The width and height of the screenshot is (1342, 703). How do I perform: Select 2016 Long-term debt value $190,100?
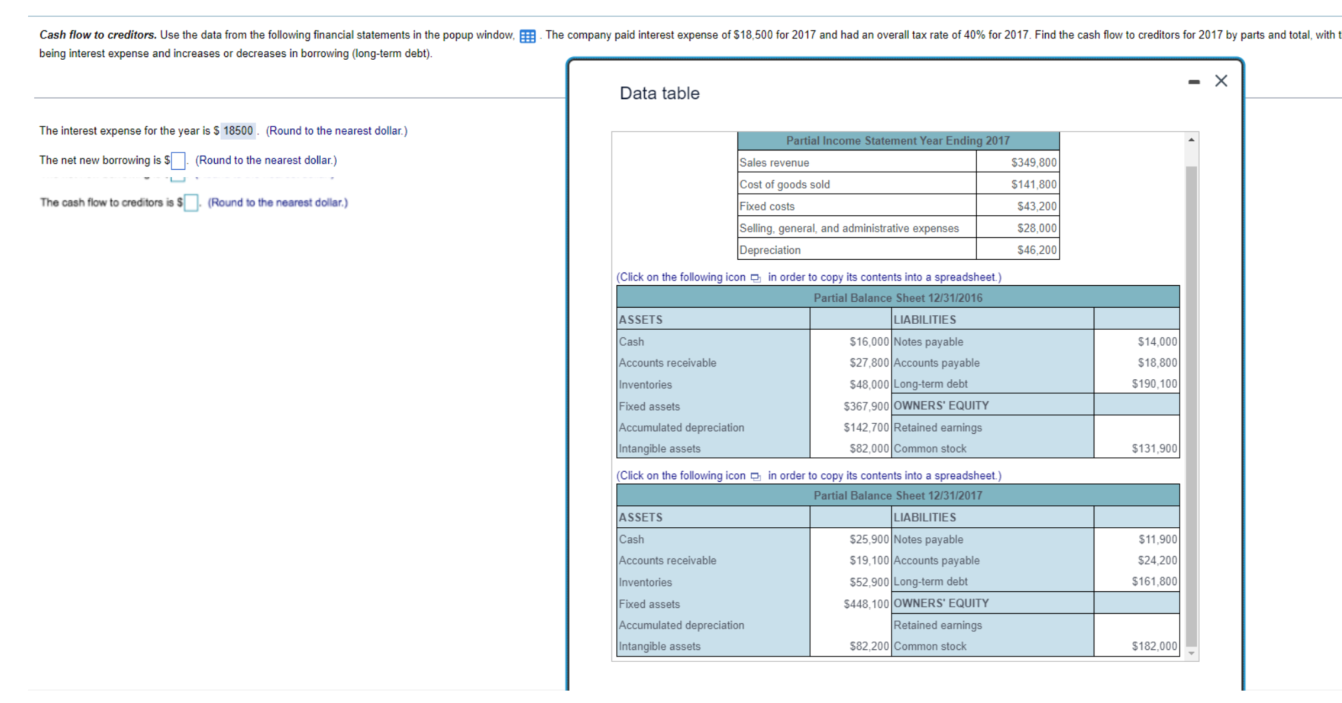tap(1155, 384)
